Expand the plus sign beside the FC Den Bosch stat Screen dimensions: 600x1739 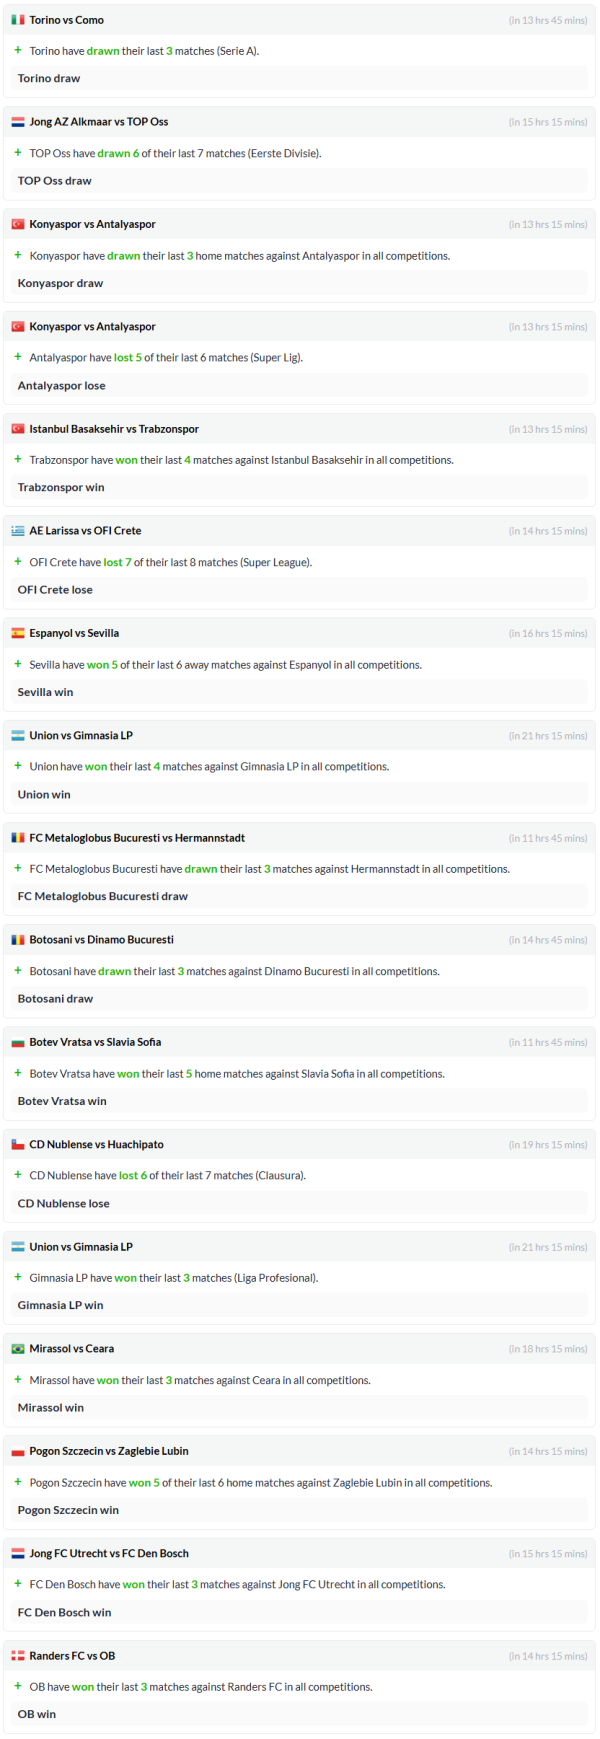(x=18, y=1584)
